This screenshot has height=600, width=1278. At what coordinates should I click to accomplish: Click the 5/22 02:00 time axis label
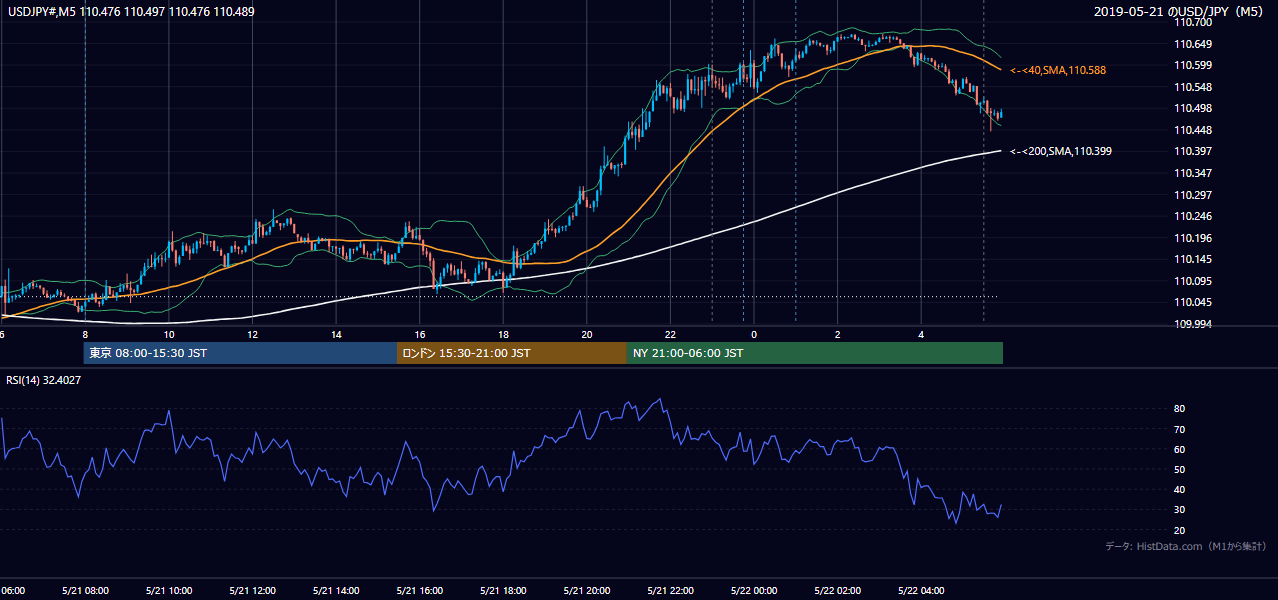pos(837,590)
